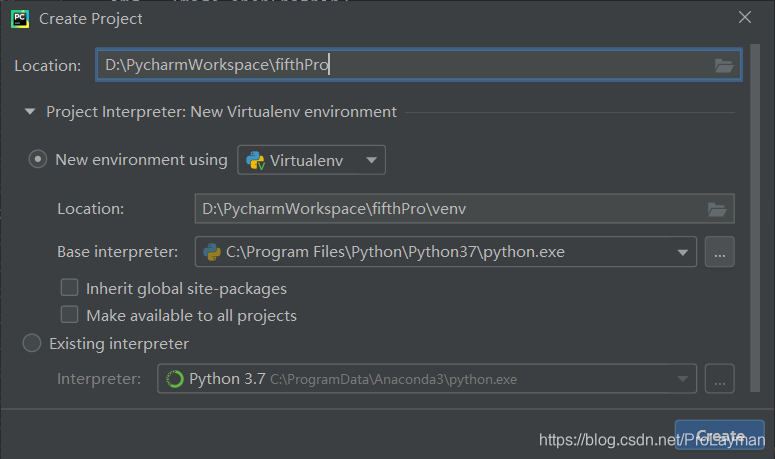The height and width of the screenshot is (459, 775).
Task: Select the New environment using radio button
Action: tap(38, 159)
